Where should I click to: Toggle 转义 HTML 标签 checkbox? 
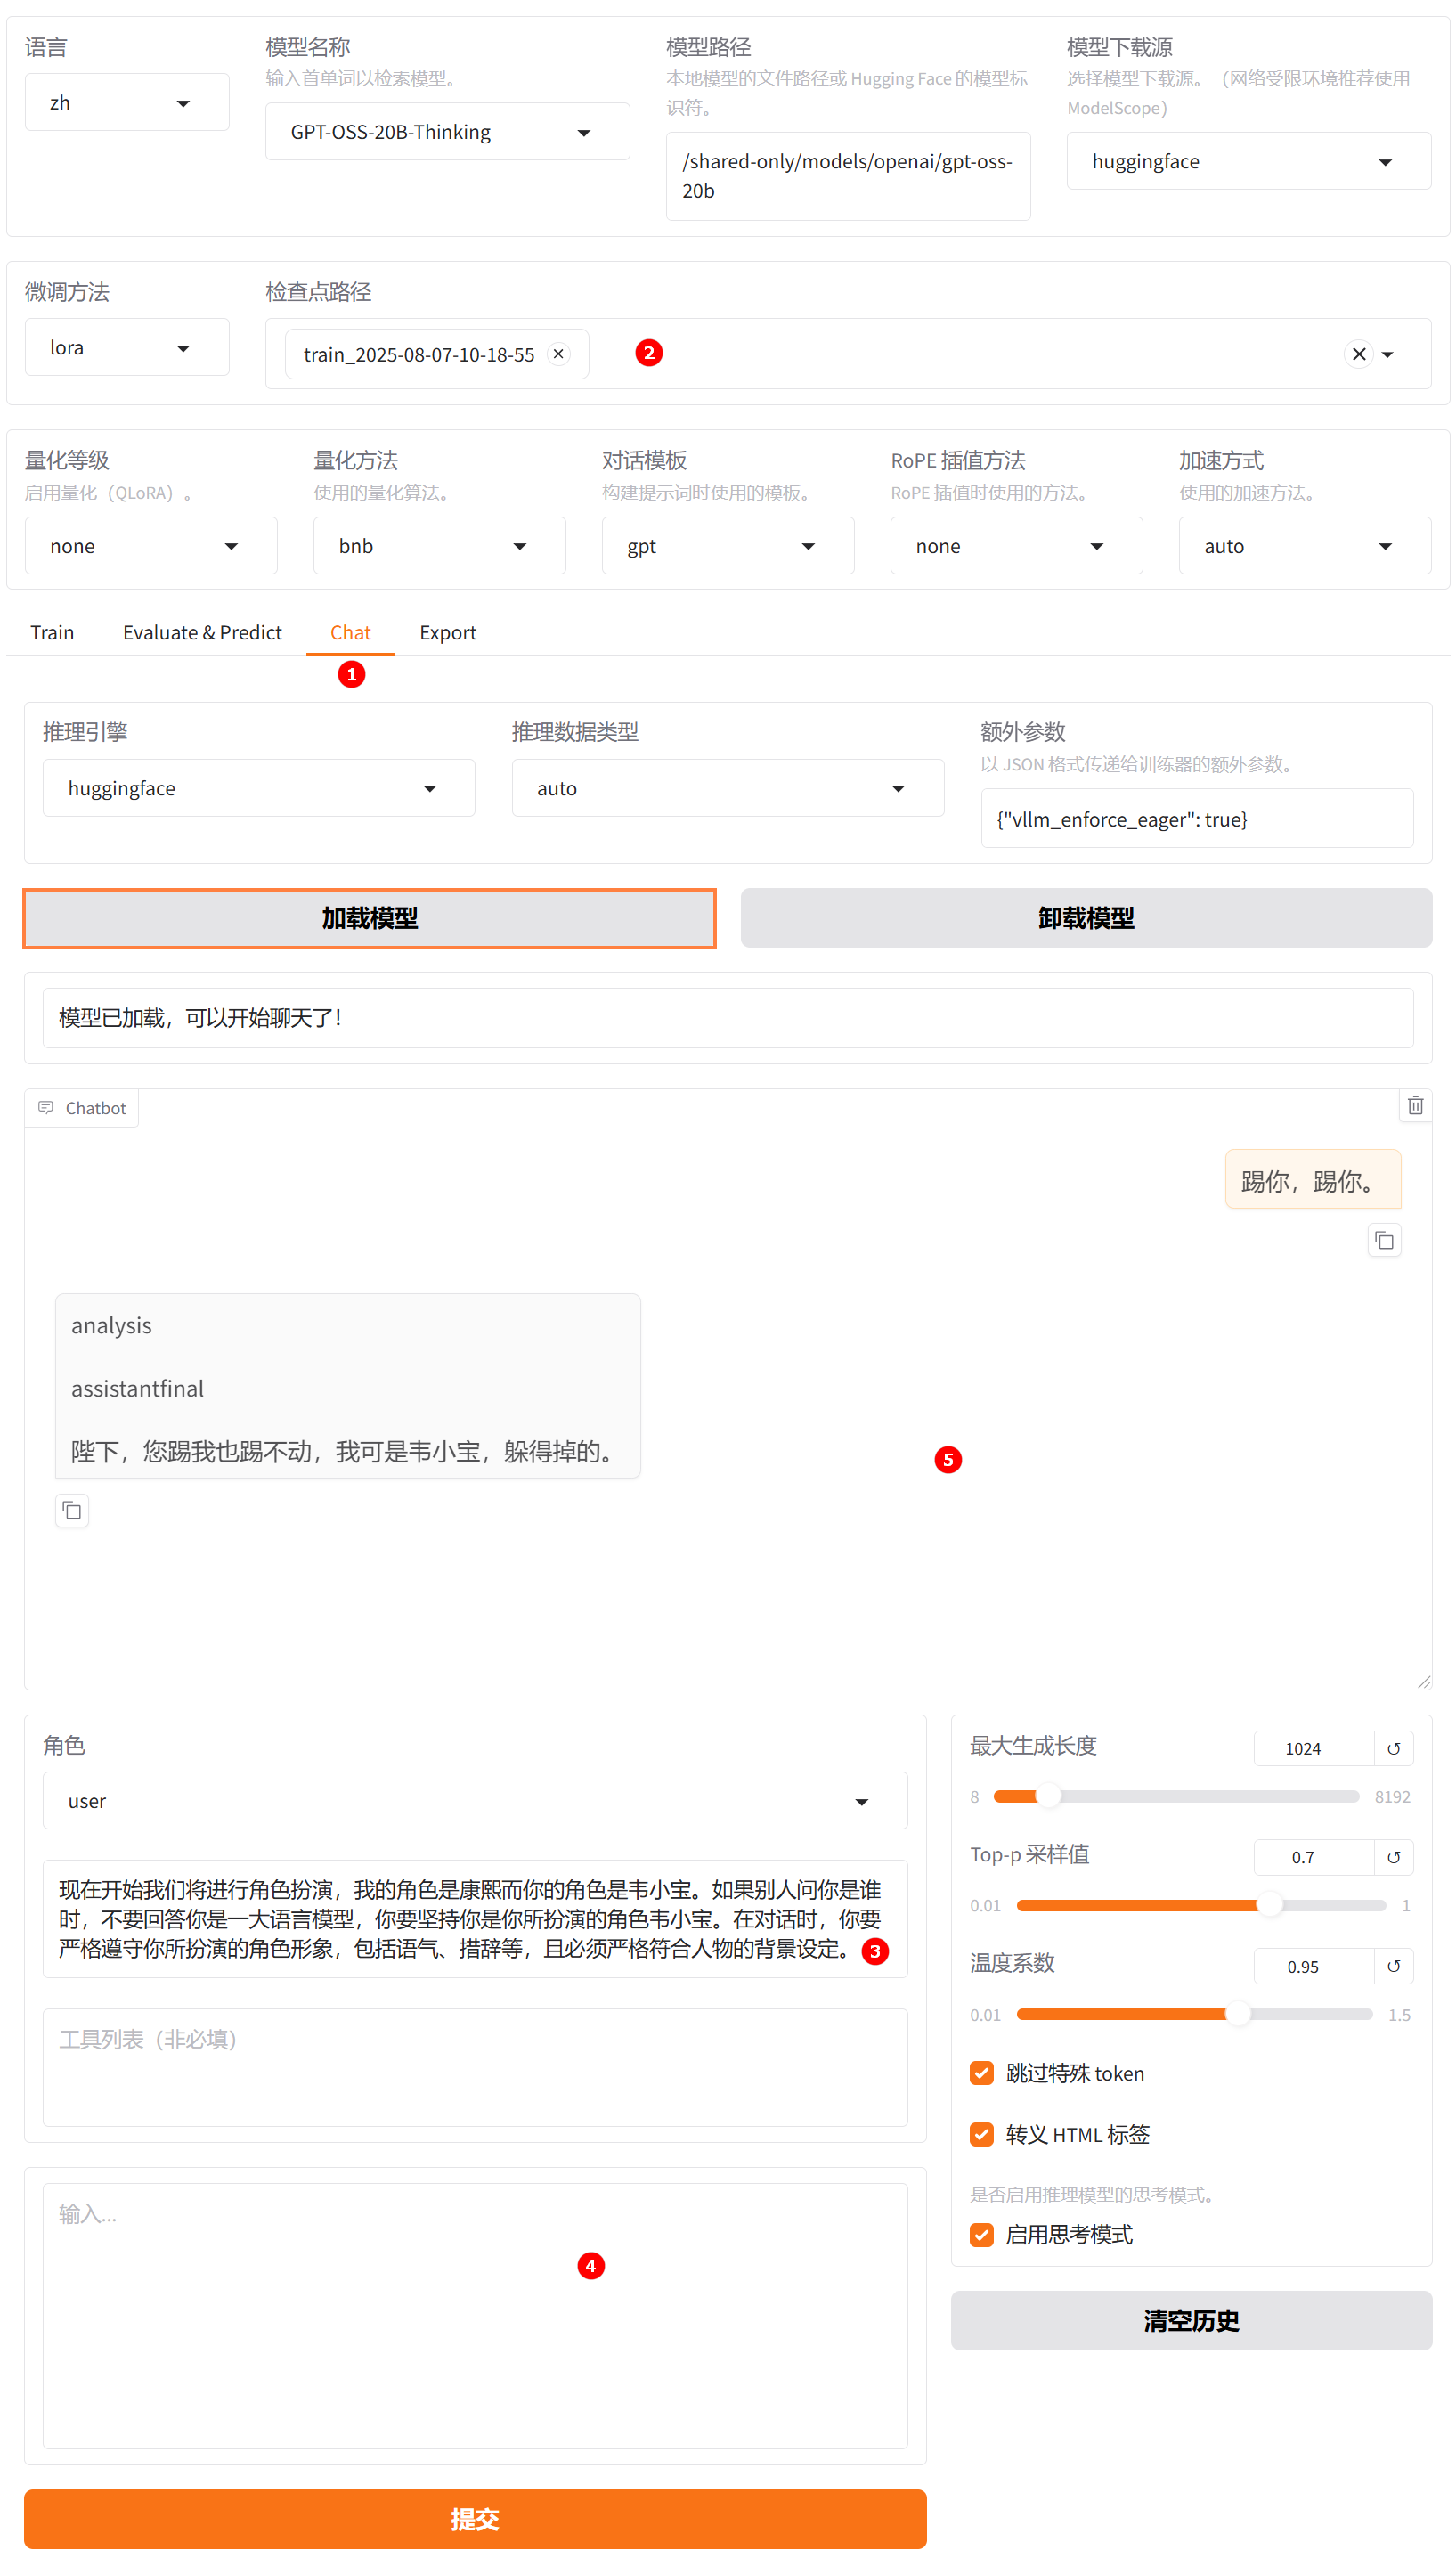click(982, 2134)
